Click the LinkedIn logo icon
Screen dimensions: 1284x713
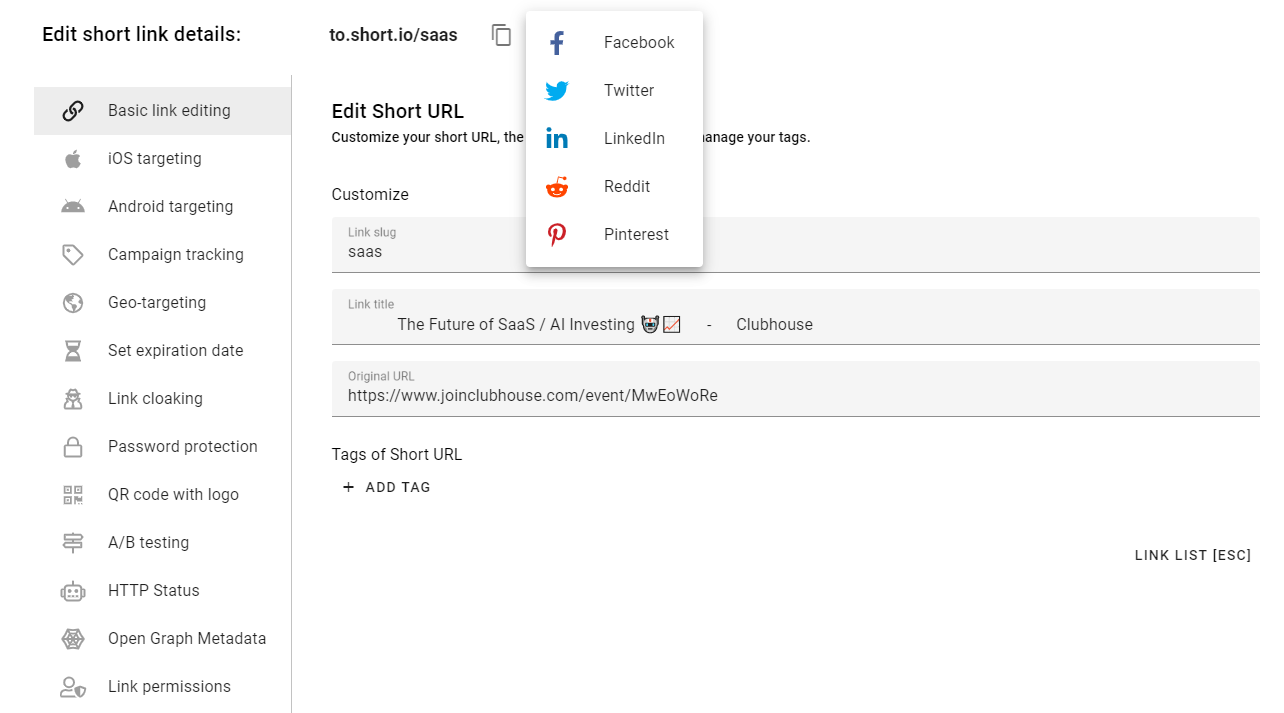coord(557,139)
